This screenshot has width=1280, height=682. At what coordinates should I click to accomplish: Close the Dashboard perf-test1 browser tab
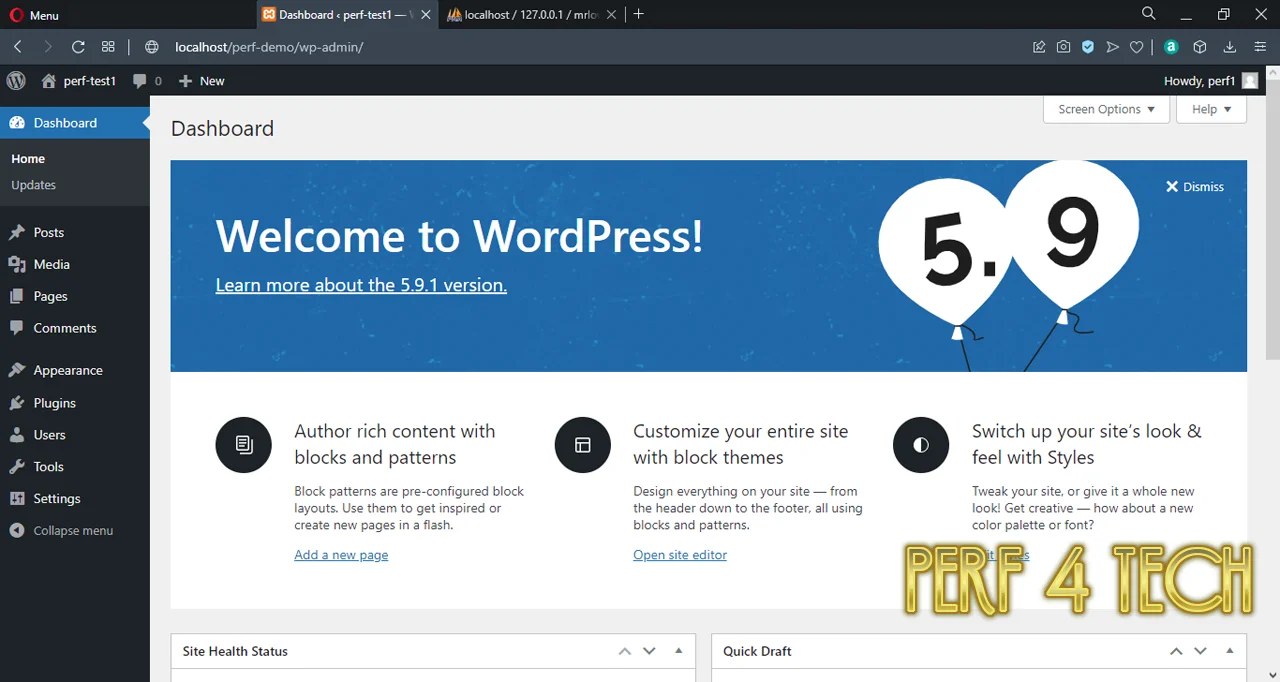point(426,15)
